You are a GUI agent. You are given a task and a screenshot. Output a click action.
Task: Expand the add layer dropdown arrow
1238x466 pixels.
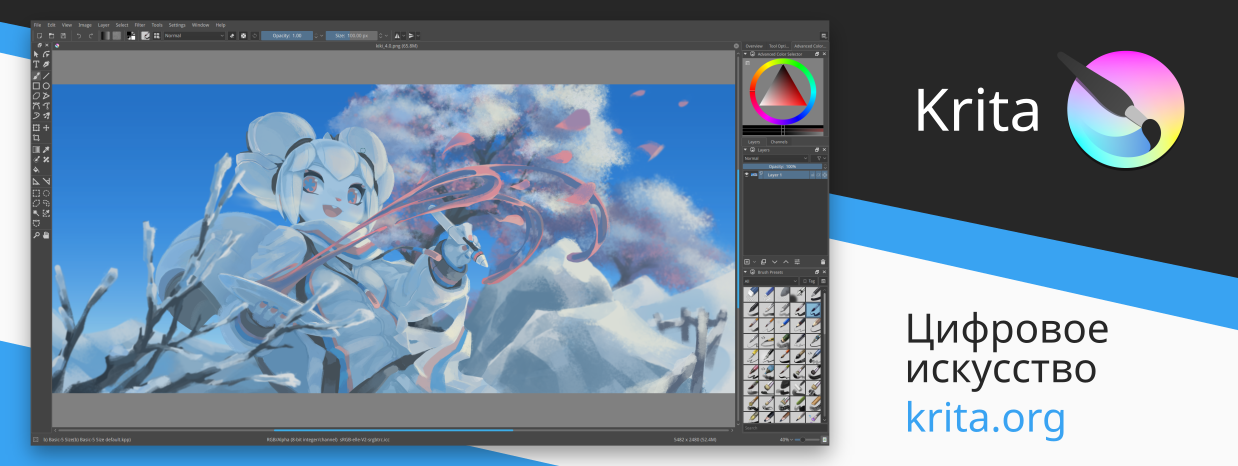click(x=755, y=262)
